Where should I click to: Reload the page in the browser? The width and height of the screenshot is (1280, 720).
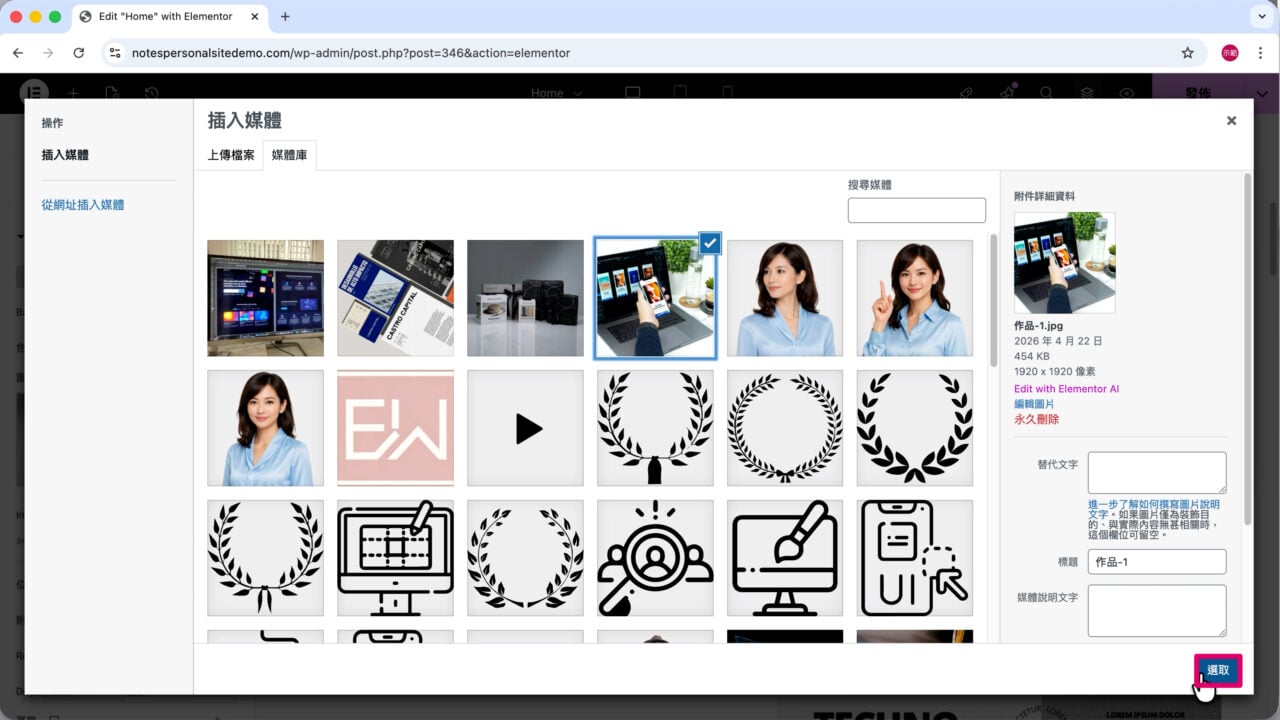pos(79,53)
